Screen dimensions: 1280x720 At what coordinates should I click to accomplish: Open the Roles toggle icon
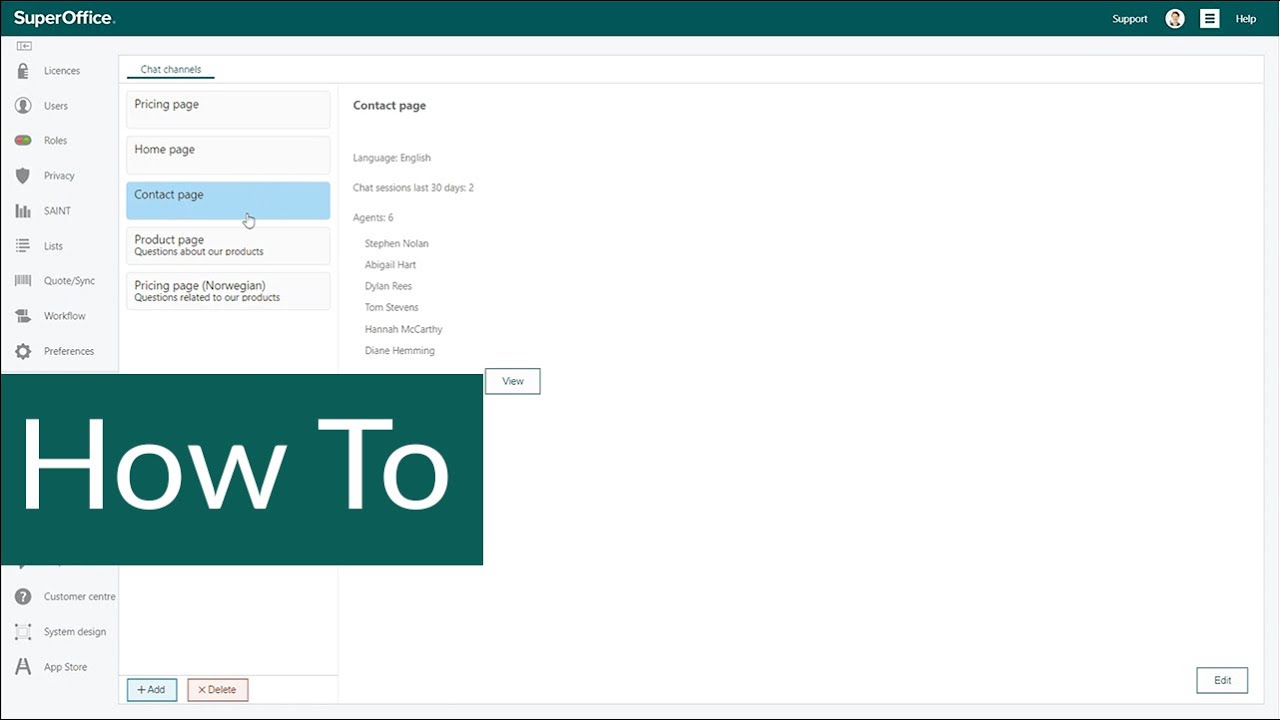coord(23,141)
